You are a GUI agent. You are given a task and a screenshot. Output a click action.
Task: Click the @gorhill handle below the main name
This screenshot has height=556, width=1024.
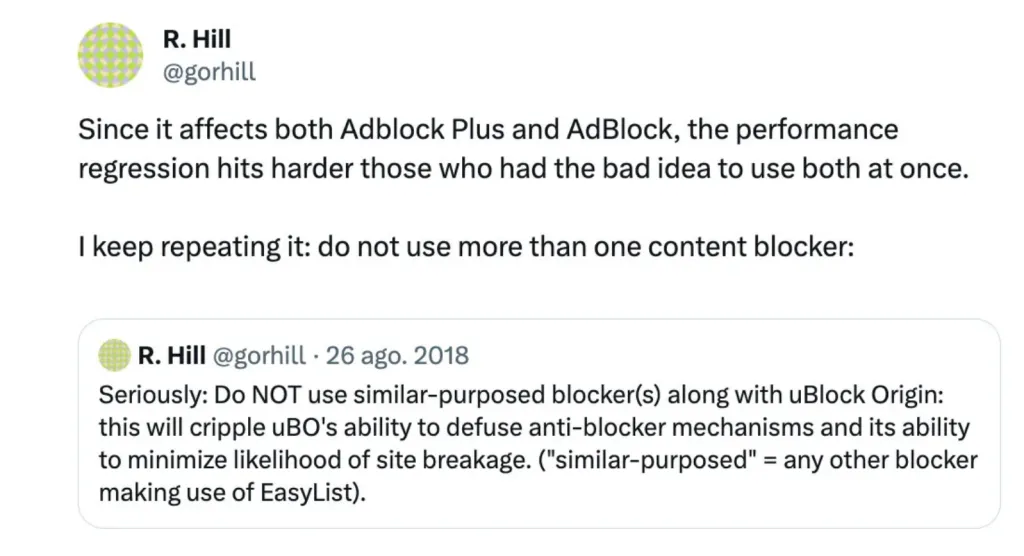pos(208,72)
